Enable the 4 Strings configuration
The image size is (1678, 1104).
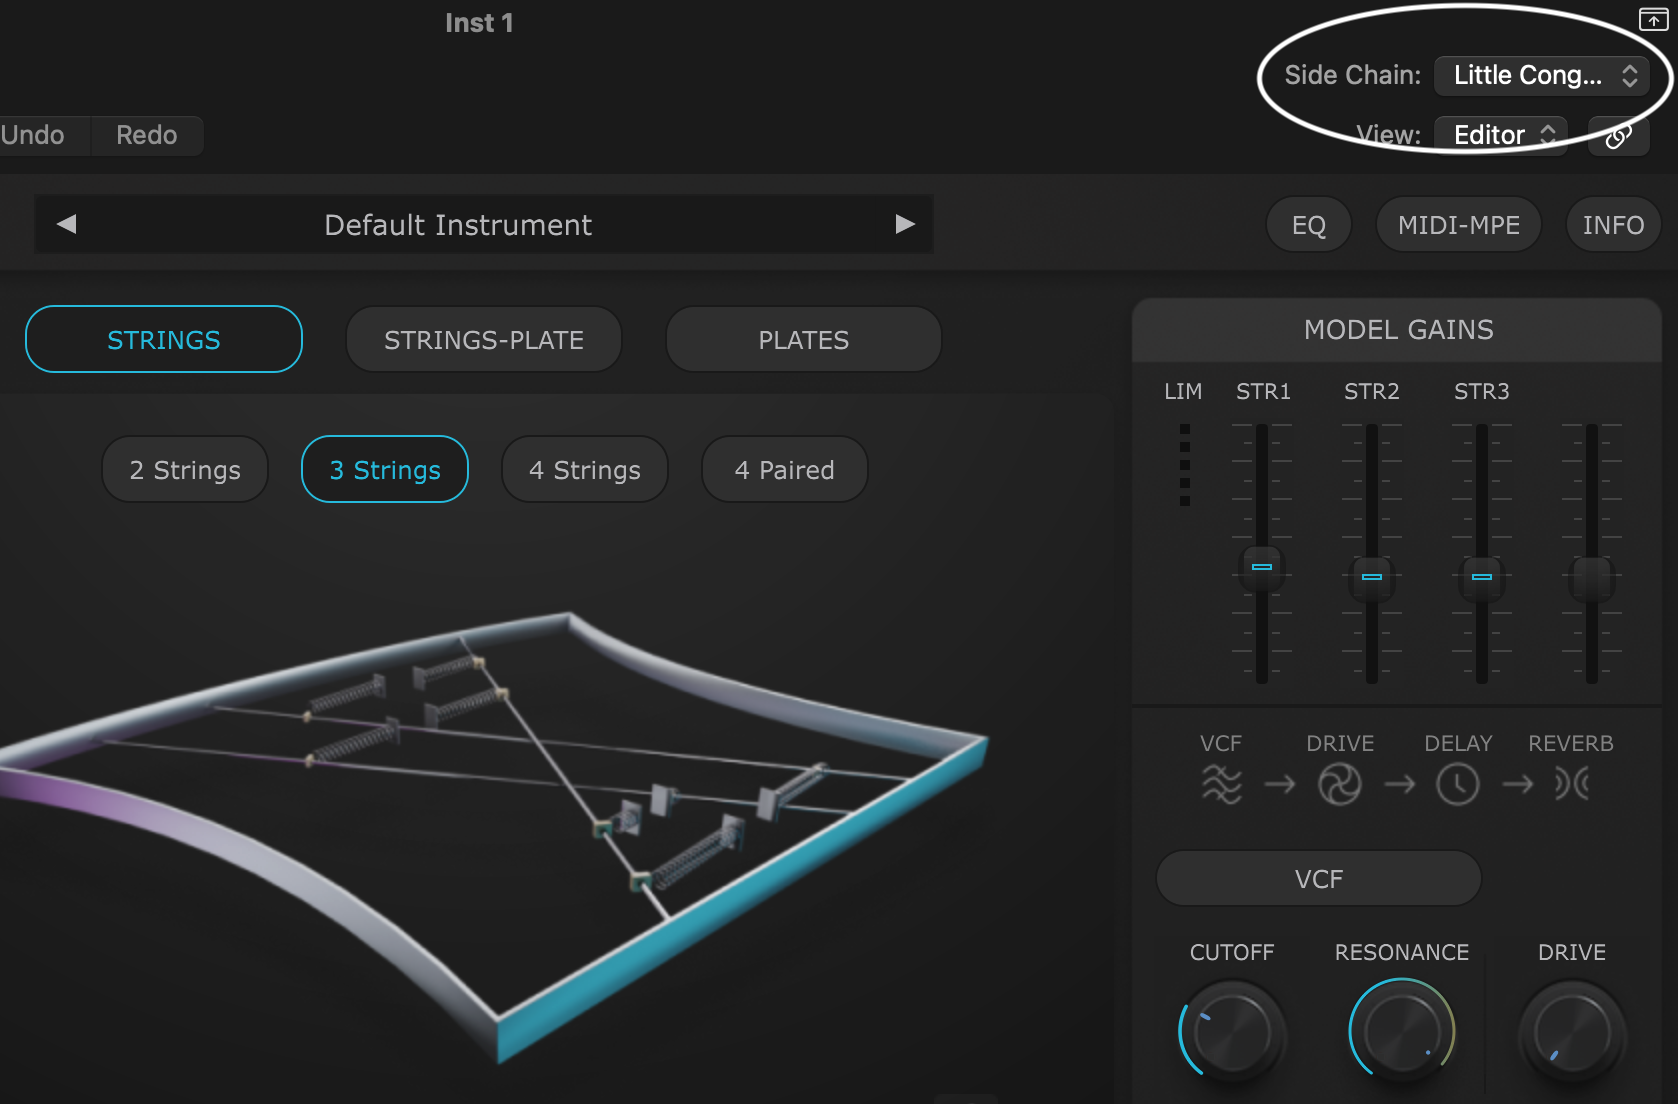click(584, 469)
